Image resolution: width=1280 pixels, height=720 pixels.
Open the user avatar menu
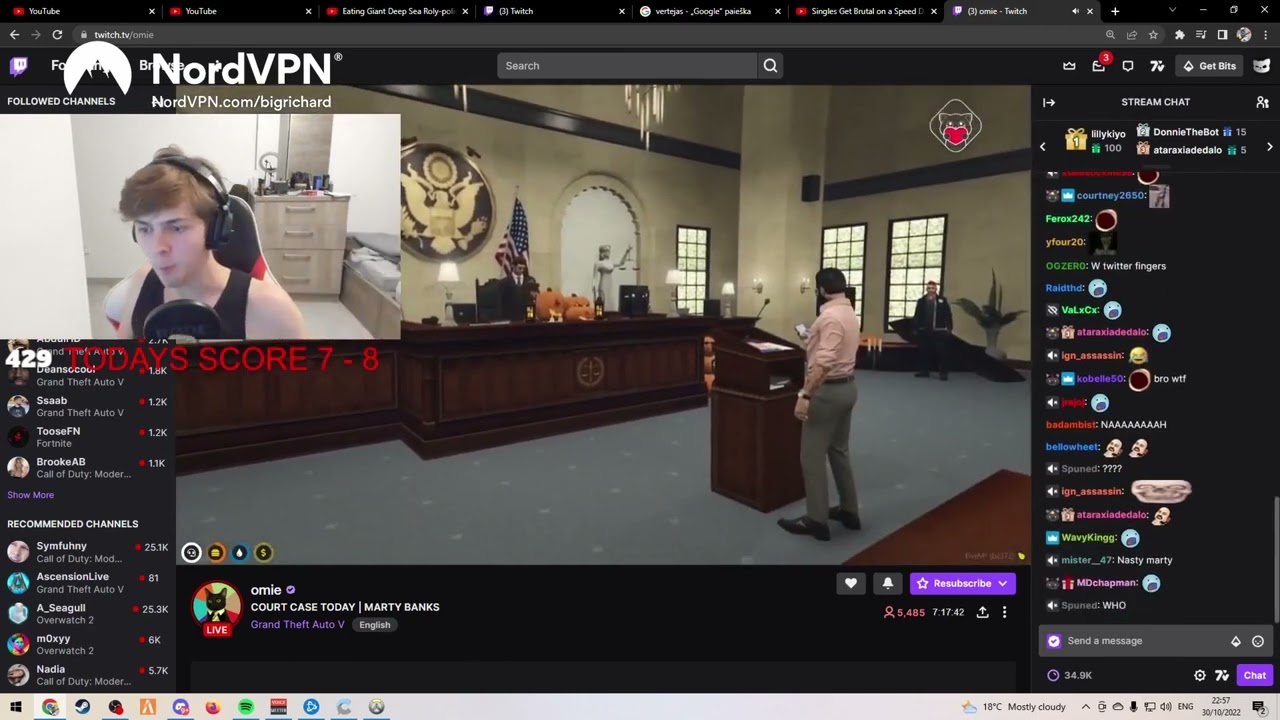tap(1262, 66)
